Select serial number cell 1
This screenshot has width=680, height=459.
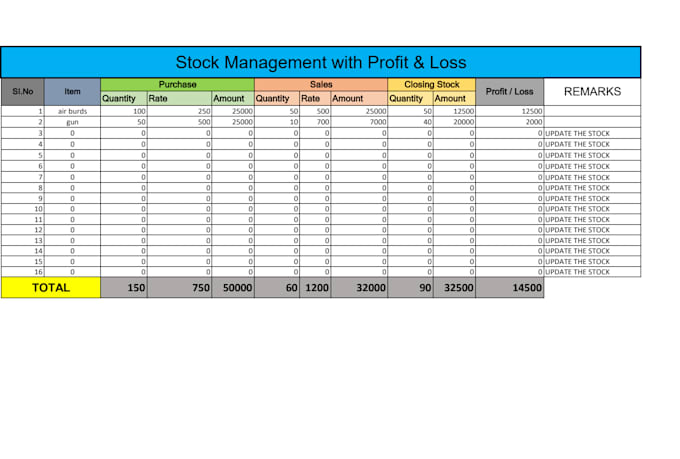(23, 111)
